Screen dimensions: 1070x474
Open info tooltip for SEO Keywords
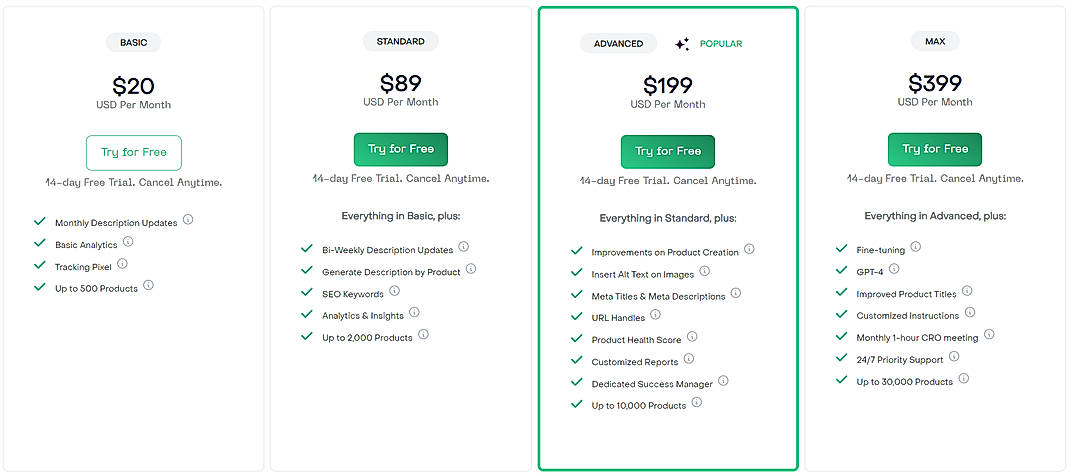[x=394, y=291]
